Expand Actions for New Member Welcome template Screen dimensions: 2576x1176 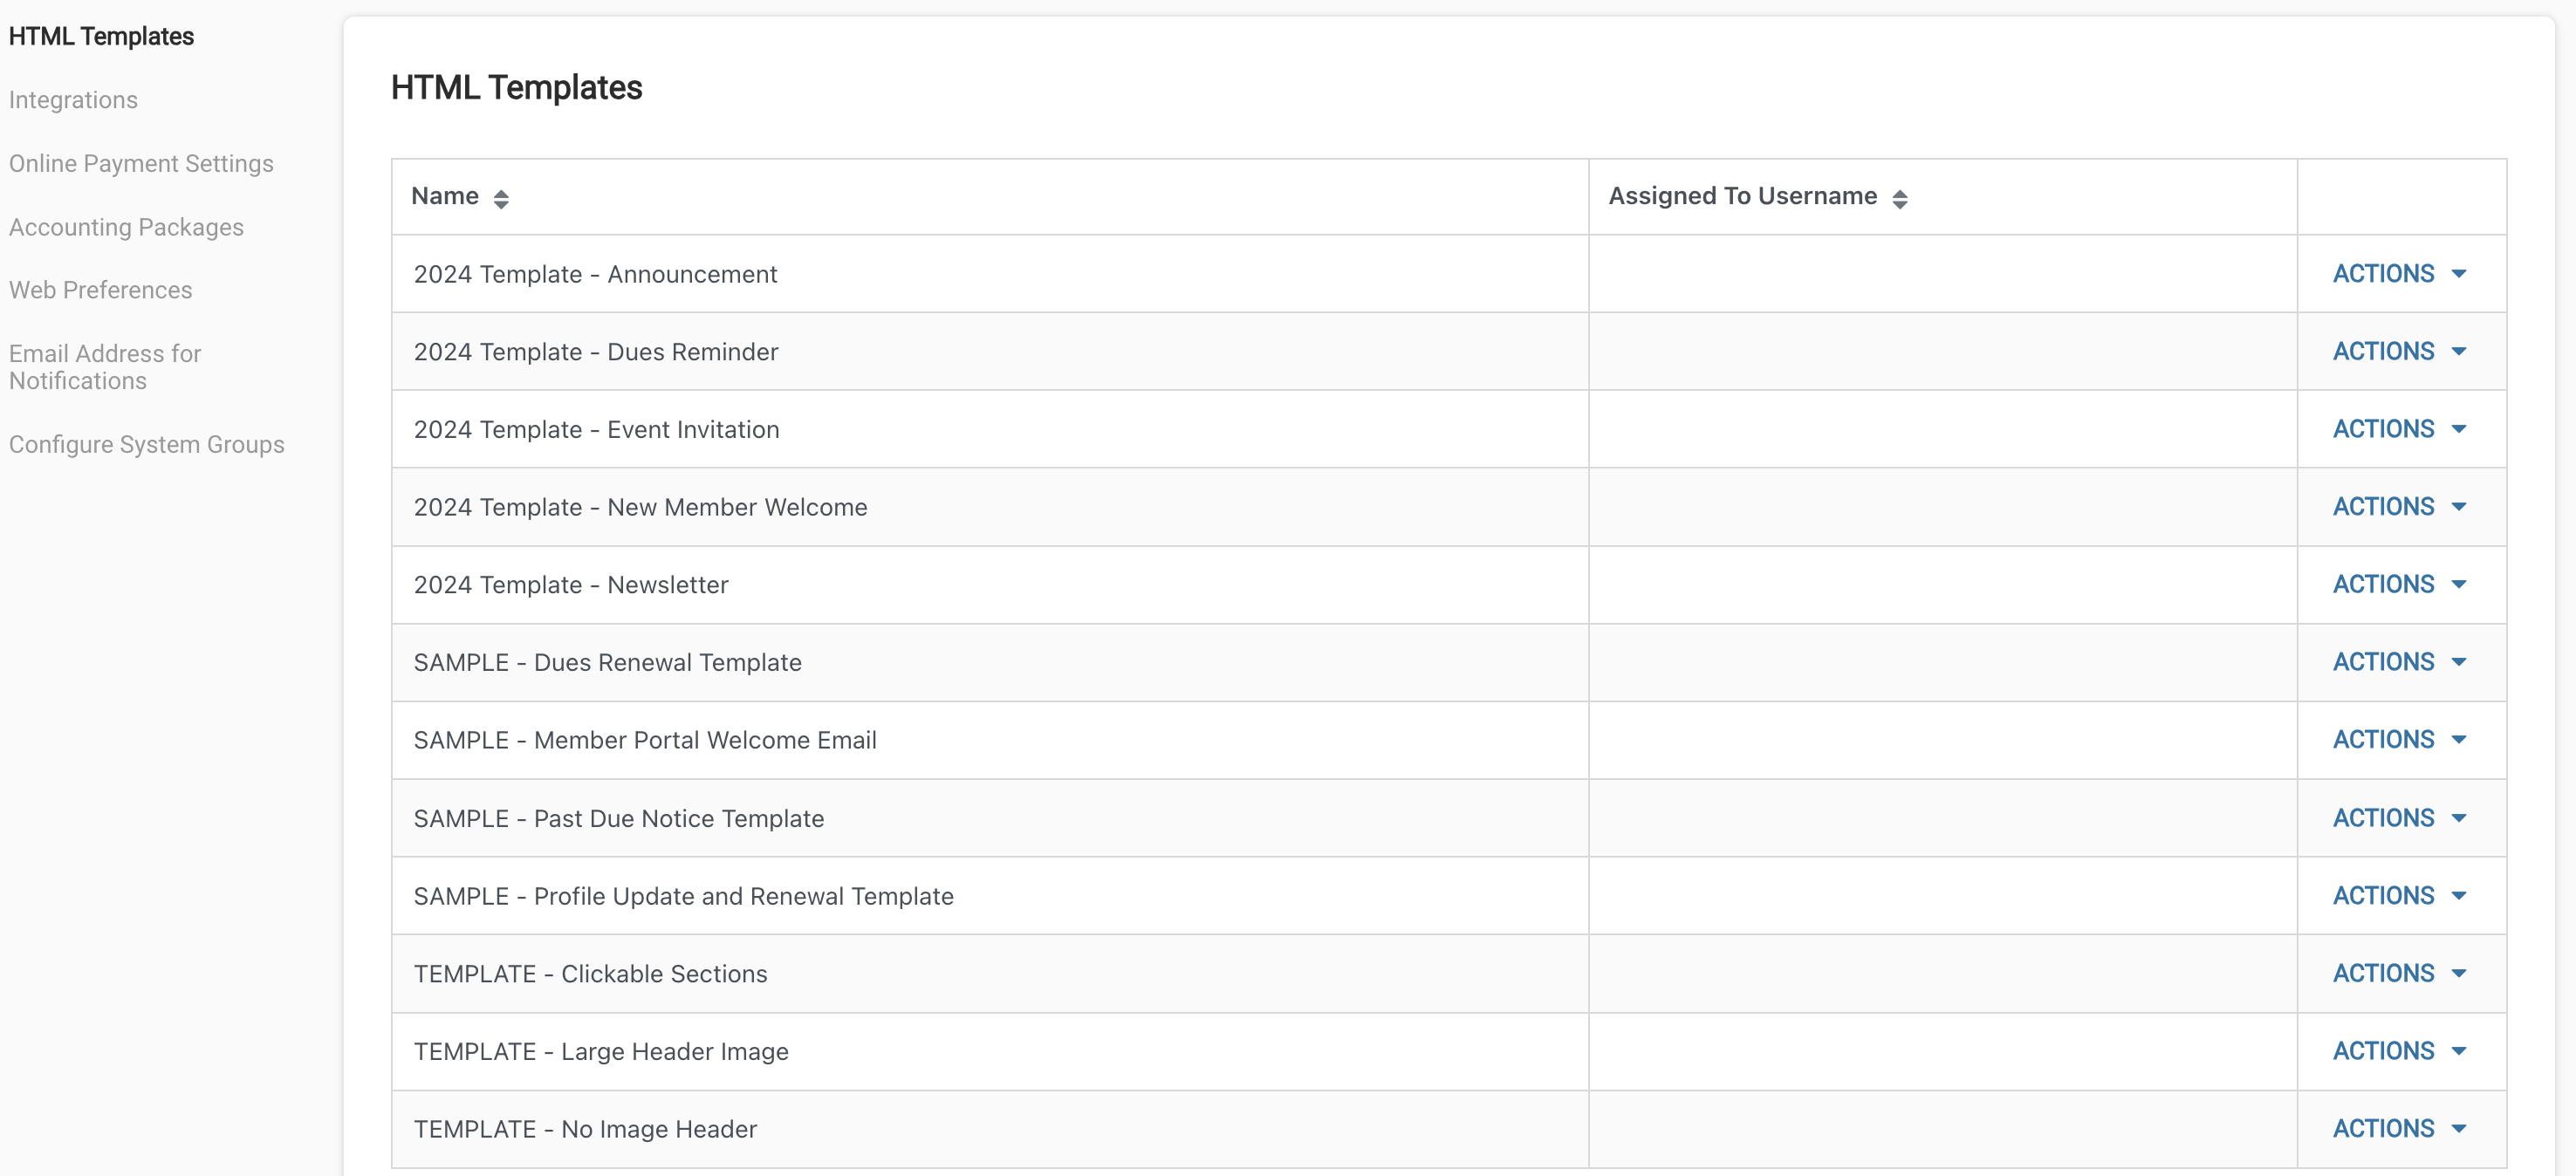point(2398,507)
